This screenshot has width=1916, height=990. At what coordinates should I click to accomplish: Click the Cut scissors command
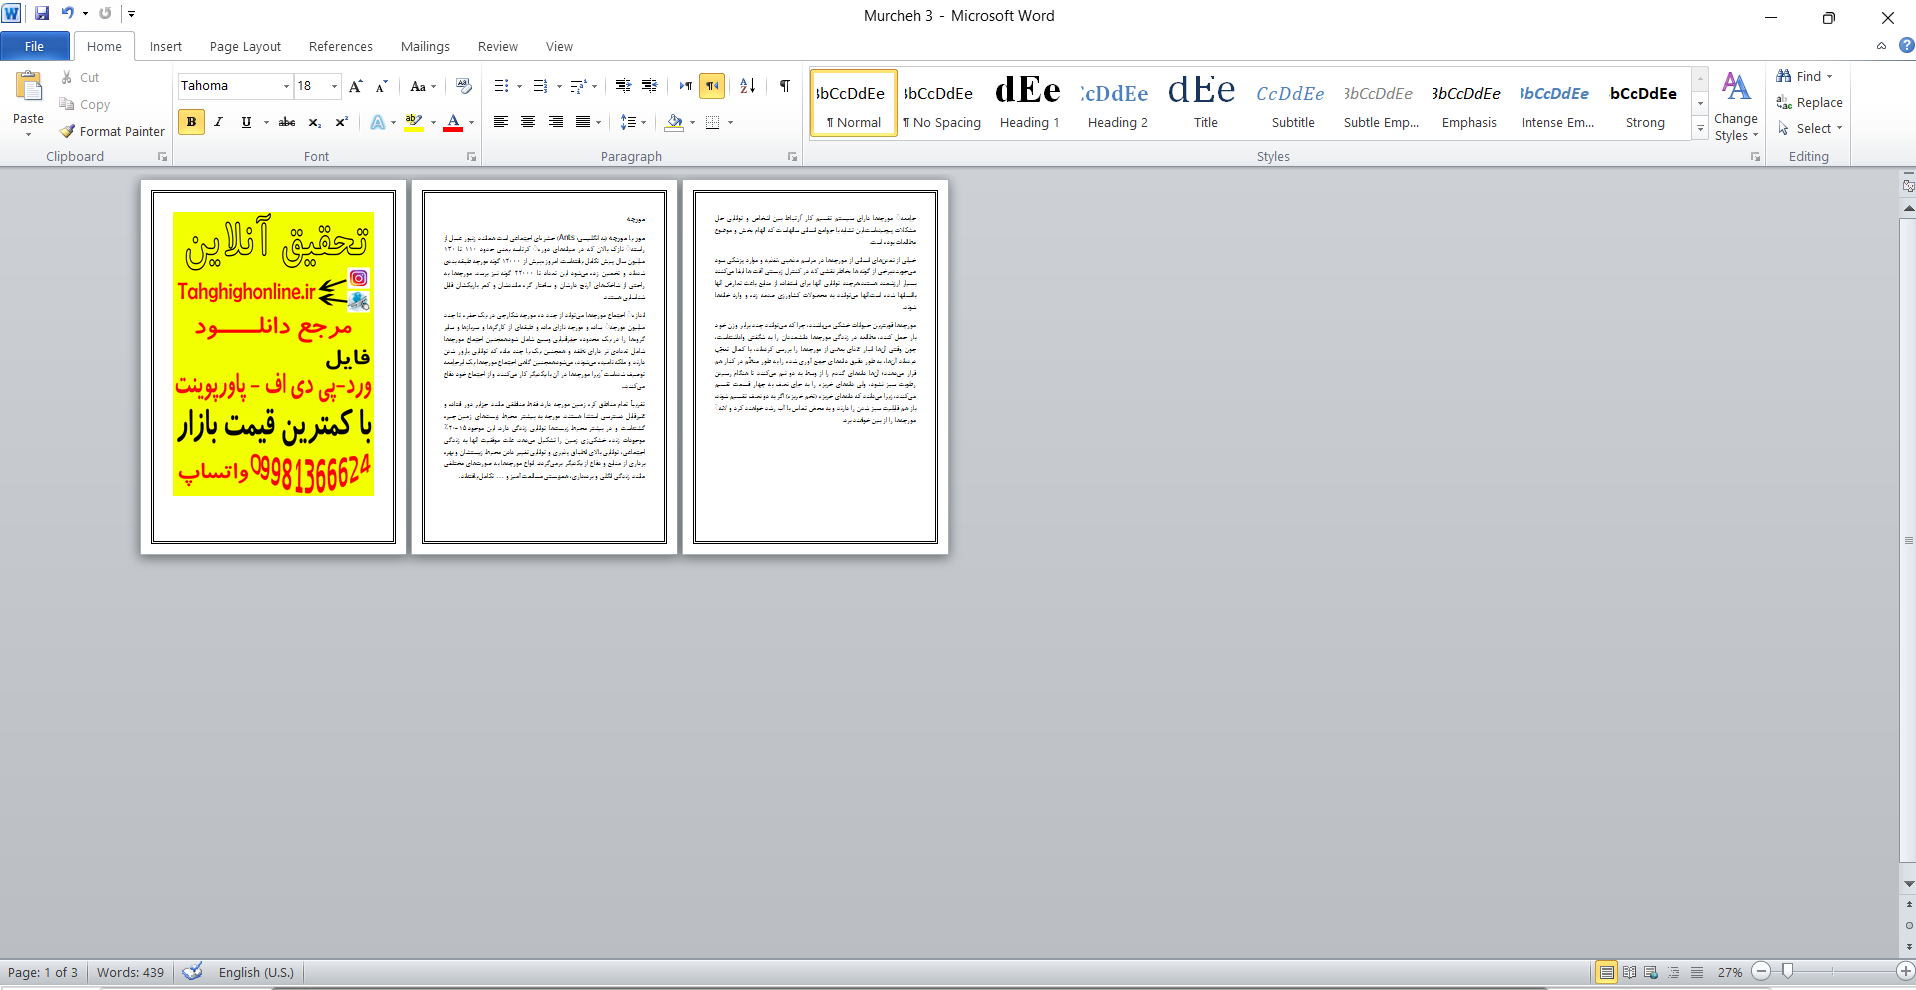[79, 77]
